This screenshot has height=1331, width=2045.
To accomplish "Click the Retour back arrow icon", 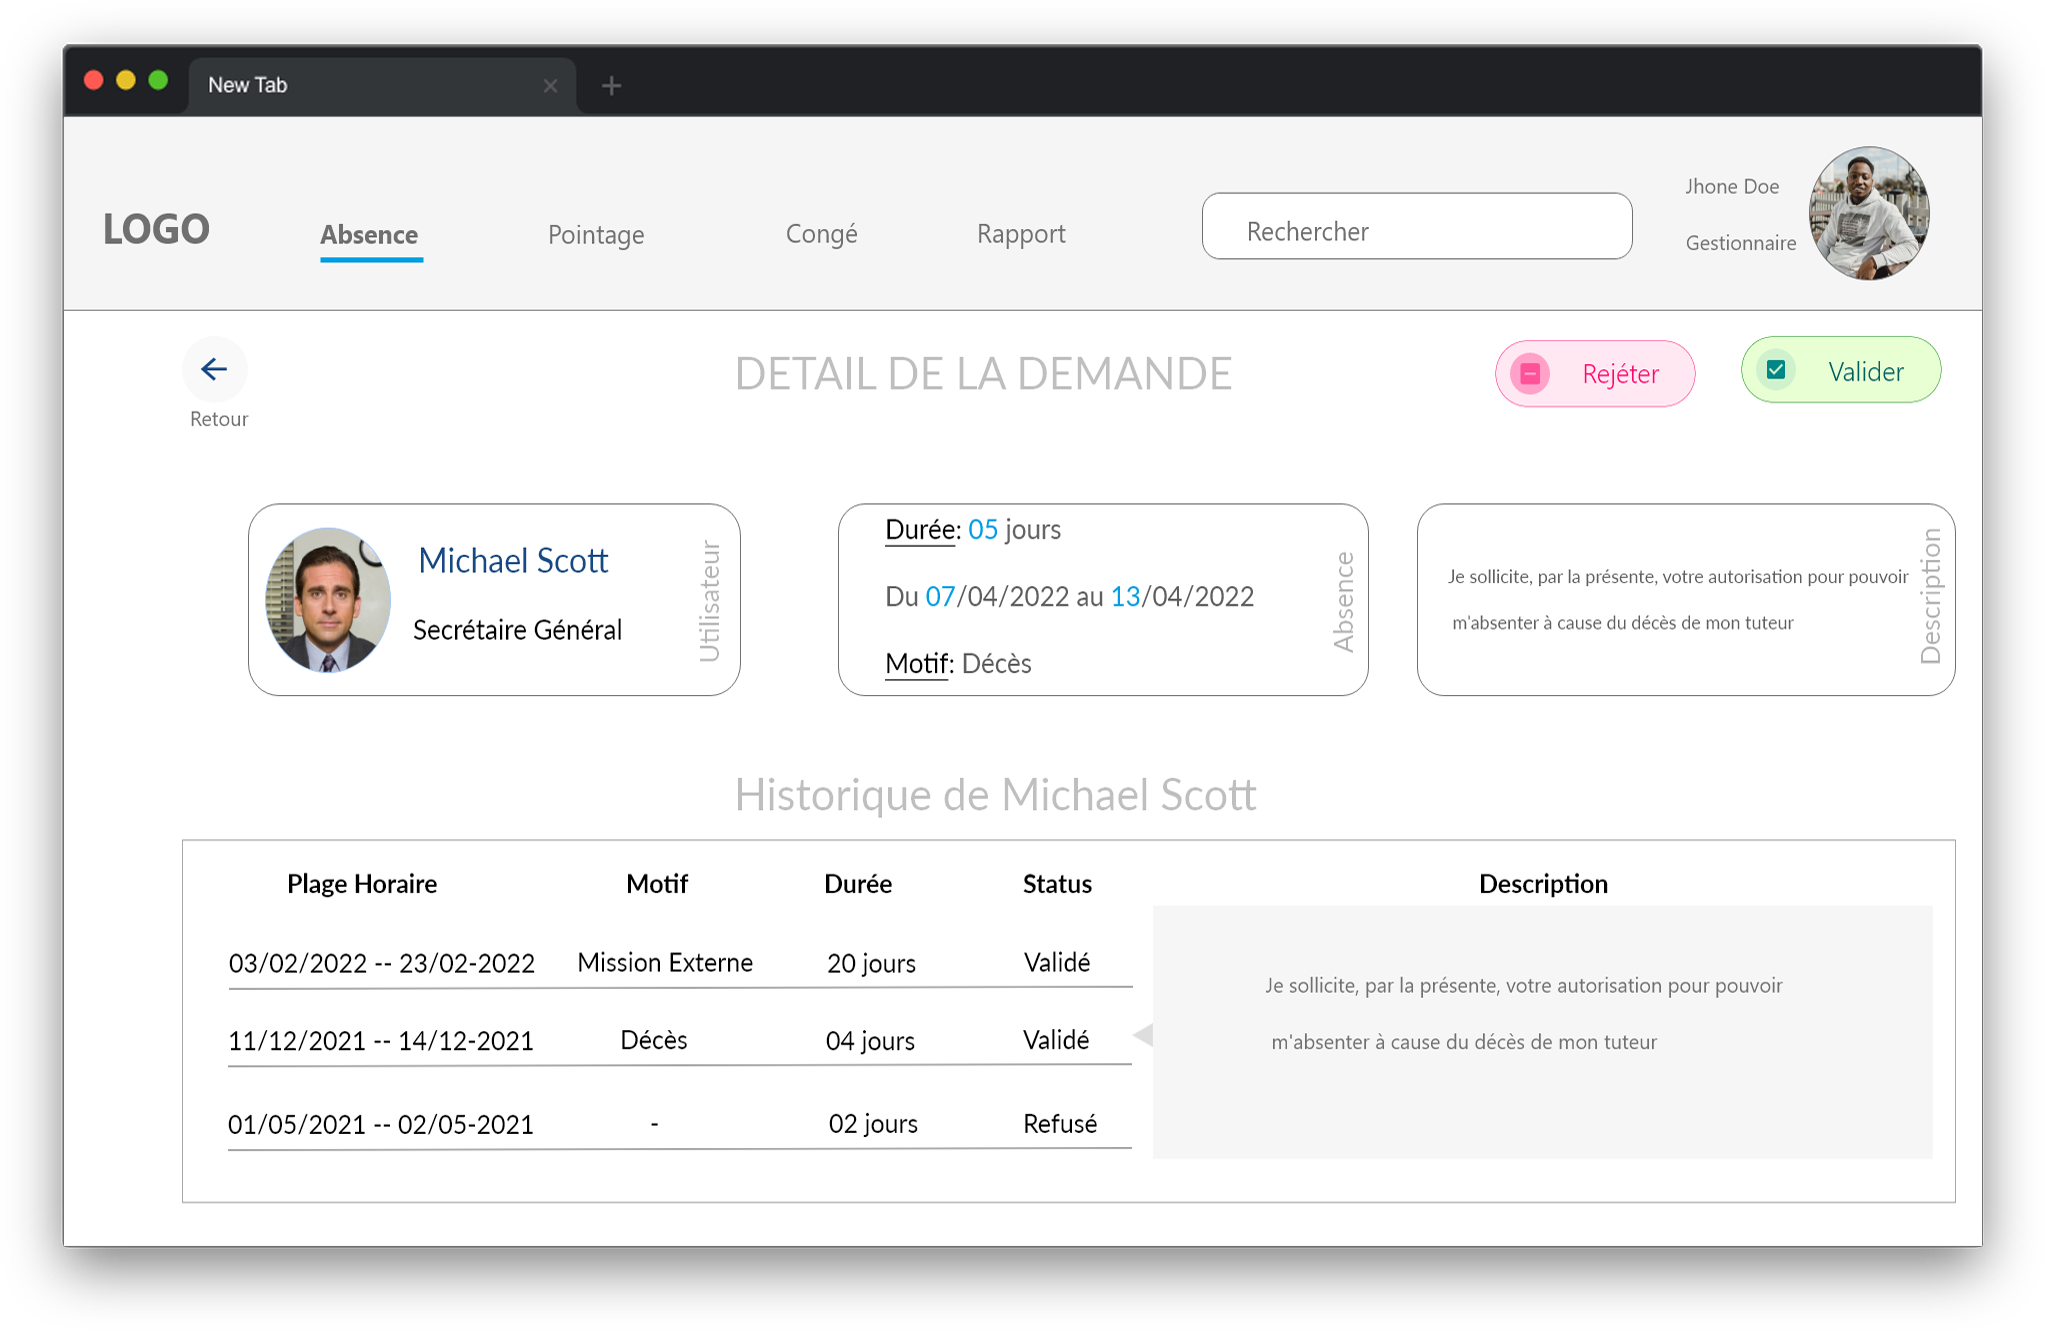I will coord(214,369).
